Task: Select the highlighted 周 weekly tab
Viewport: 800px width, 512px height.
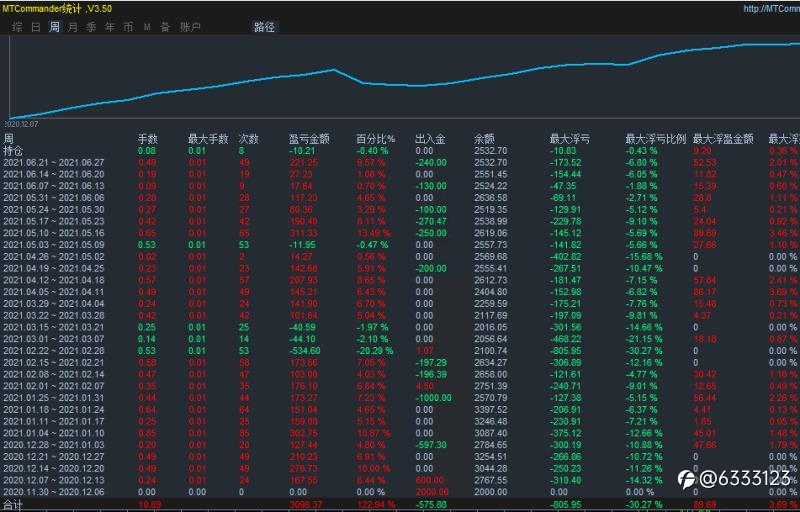Action: click(54, 28)
